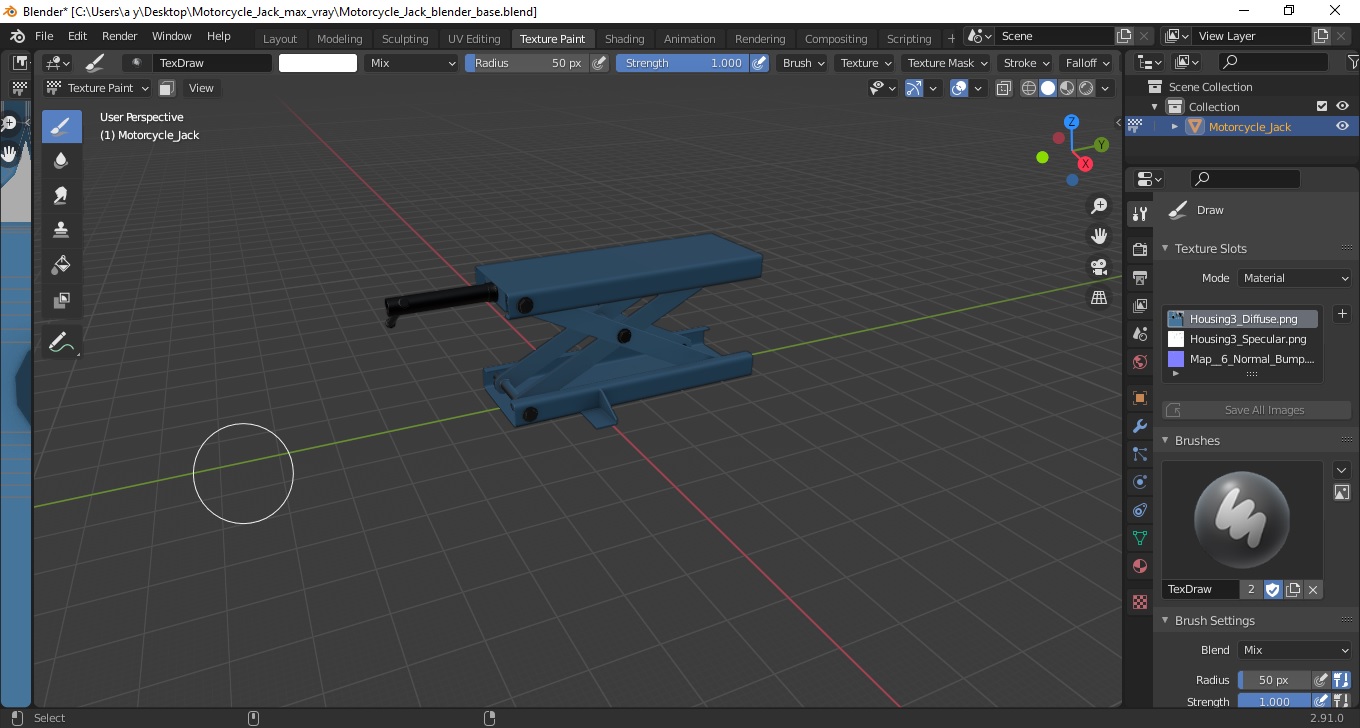Screen dimensions: 1360x728
Task: Open Object Data green triangle tab
Action: [x=1139, y=538]
